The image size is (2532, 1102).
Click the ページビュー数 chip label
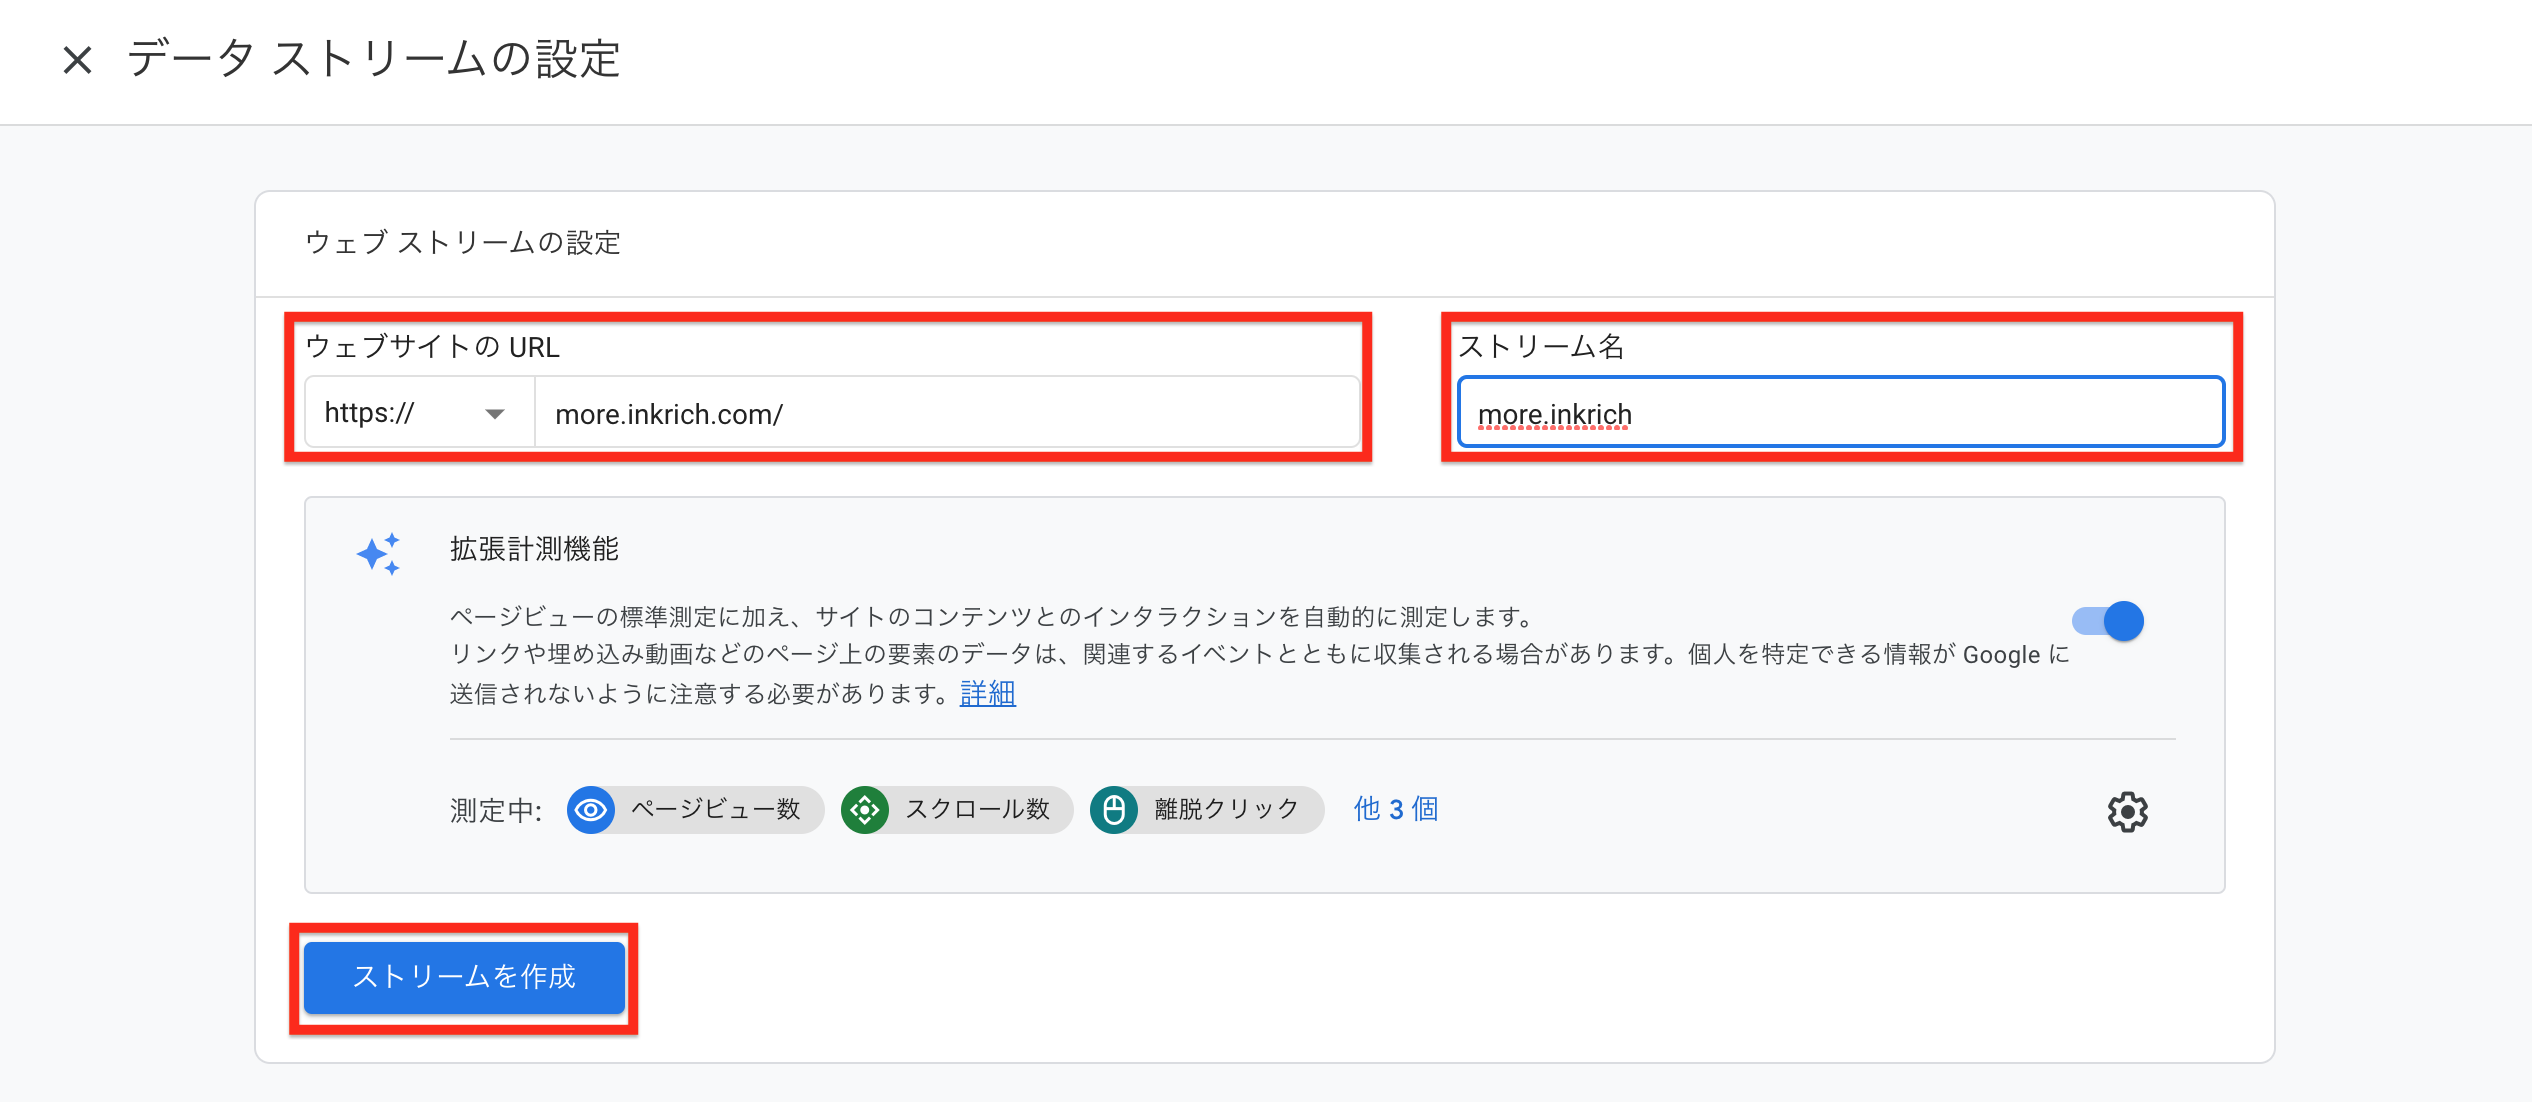click(x=716, y=809)
